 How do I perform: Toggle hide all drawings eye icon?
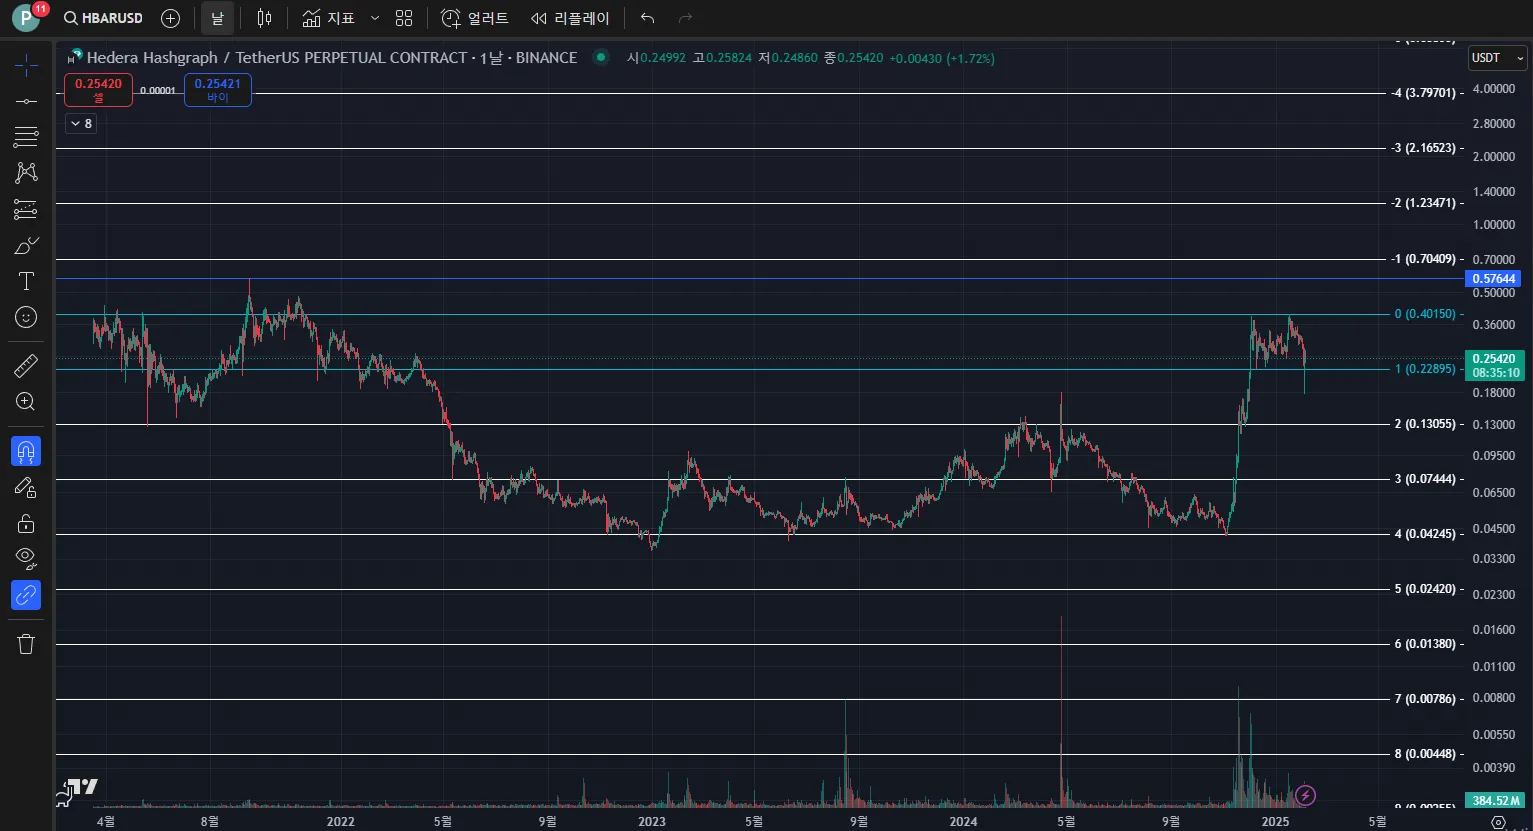point(26,558)
